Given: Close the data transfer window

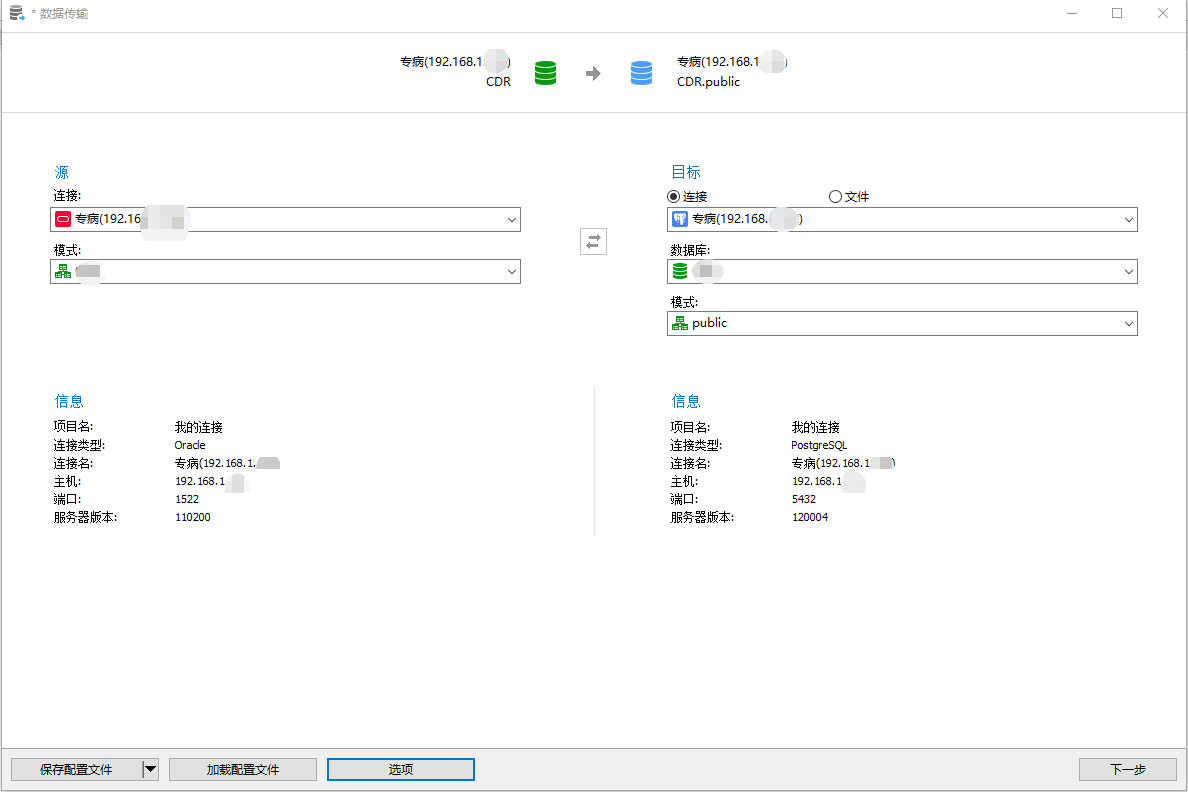Looking at the screenshot, I should [x=1163, y=14].
